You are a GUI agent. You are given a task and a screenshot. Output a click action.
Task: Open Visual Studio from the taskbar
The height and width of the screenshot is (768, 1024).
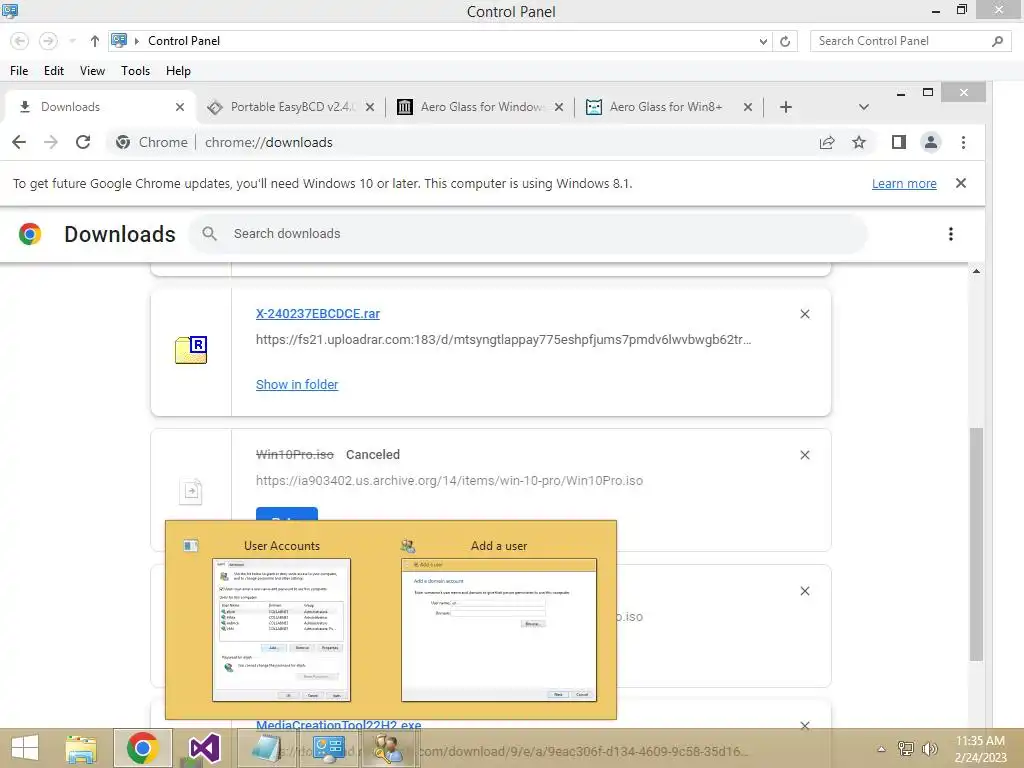click(204, 748)
